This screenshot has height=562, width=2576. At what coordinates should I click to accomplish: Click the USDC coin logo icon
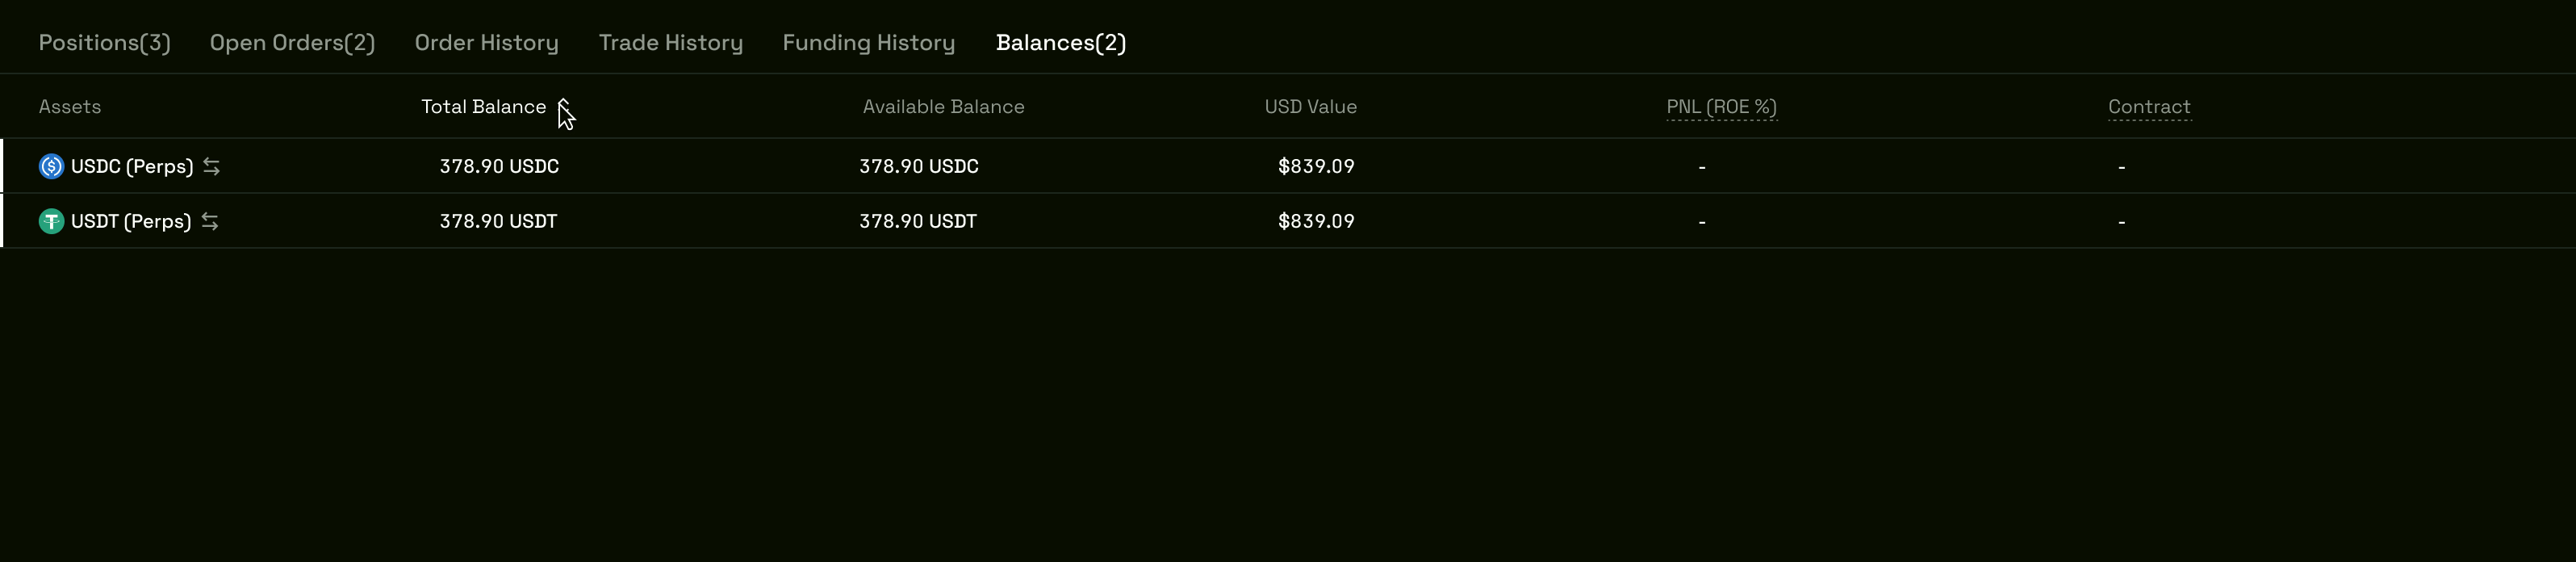(50, 166)
